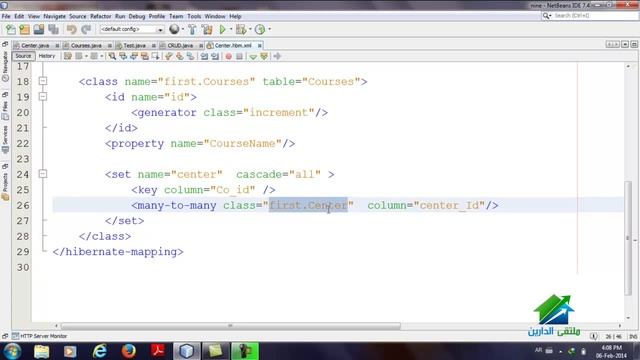Viewport: 640px width, 360px height.
Task: Click the Save All toolbar icon
Action: click(x=53, y=29)
